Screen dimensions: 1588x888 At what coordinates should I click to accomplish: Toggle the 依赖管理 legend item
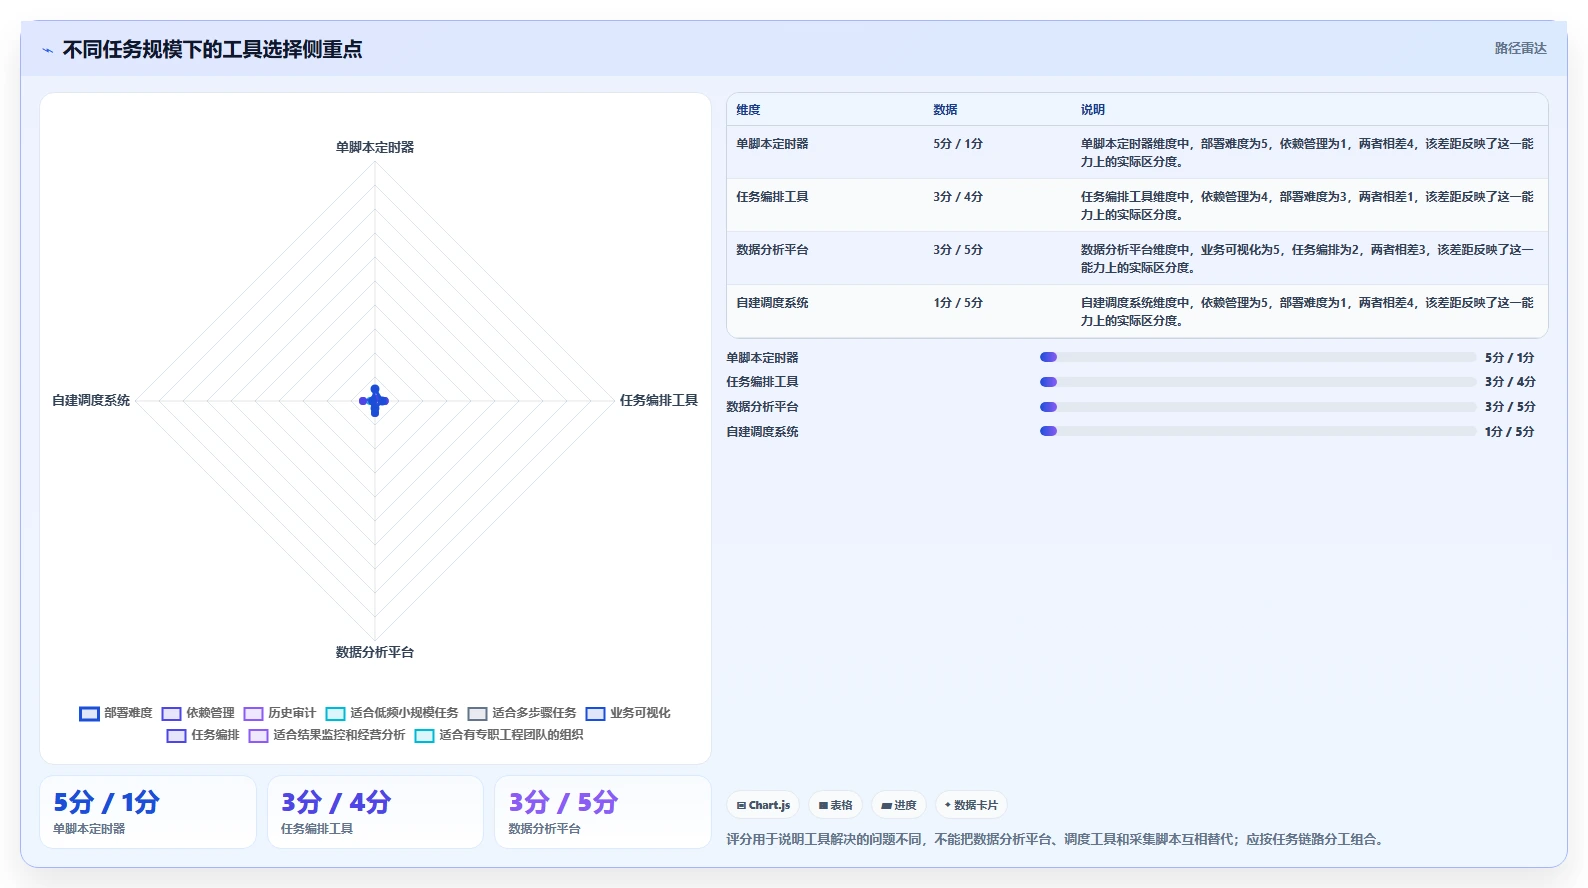tap(198, 713)
